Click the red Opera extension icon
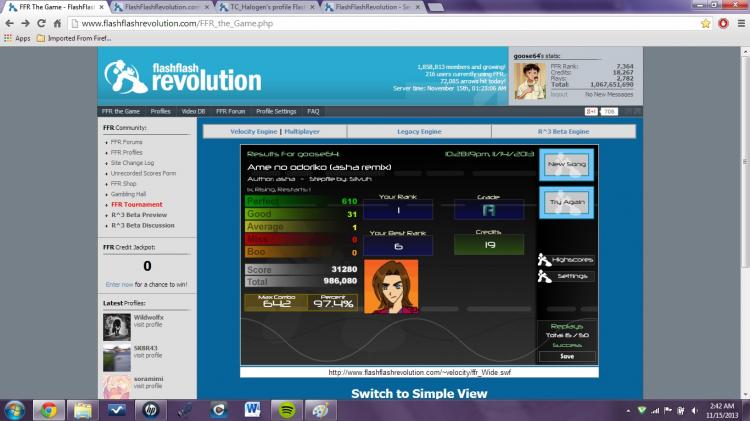 723,23
